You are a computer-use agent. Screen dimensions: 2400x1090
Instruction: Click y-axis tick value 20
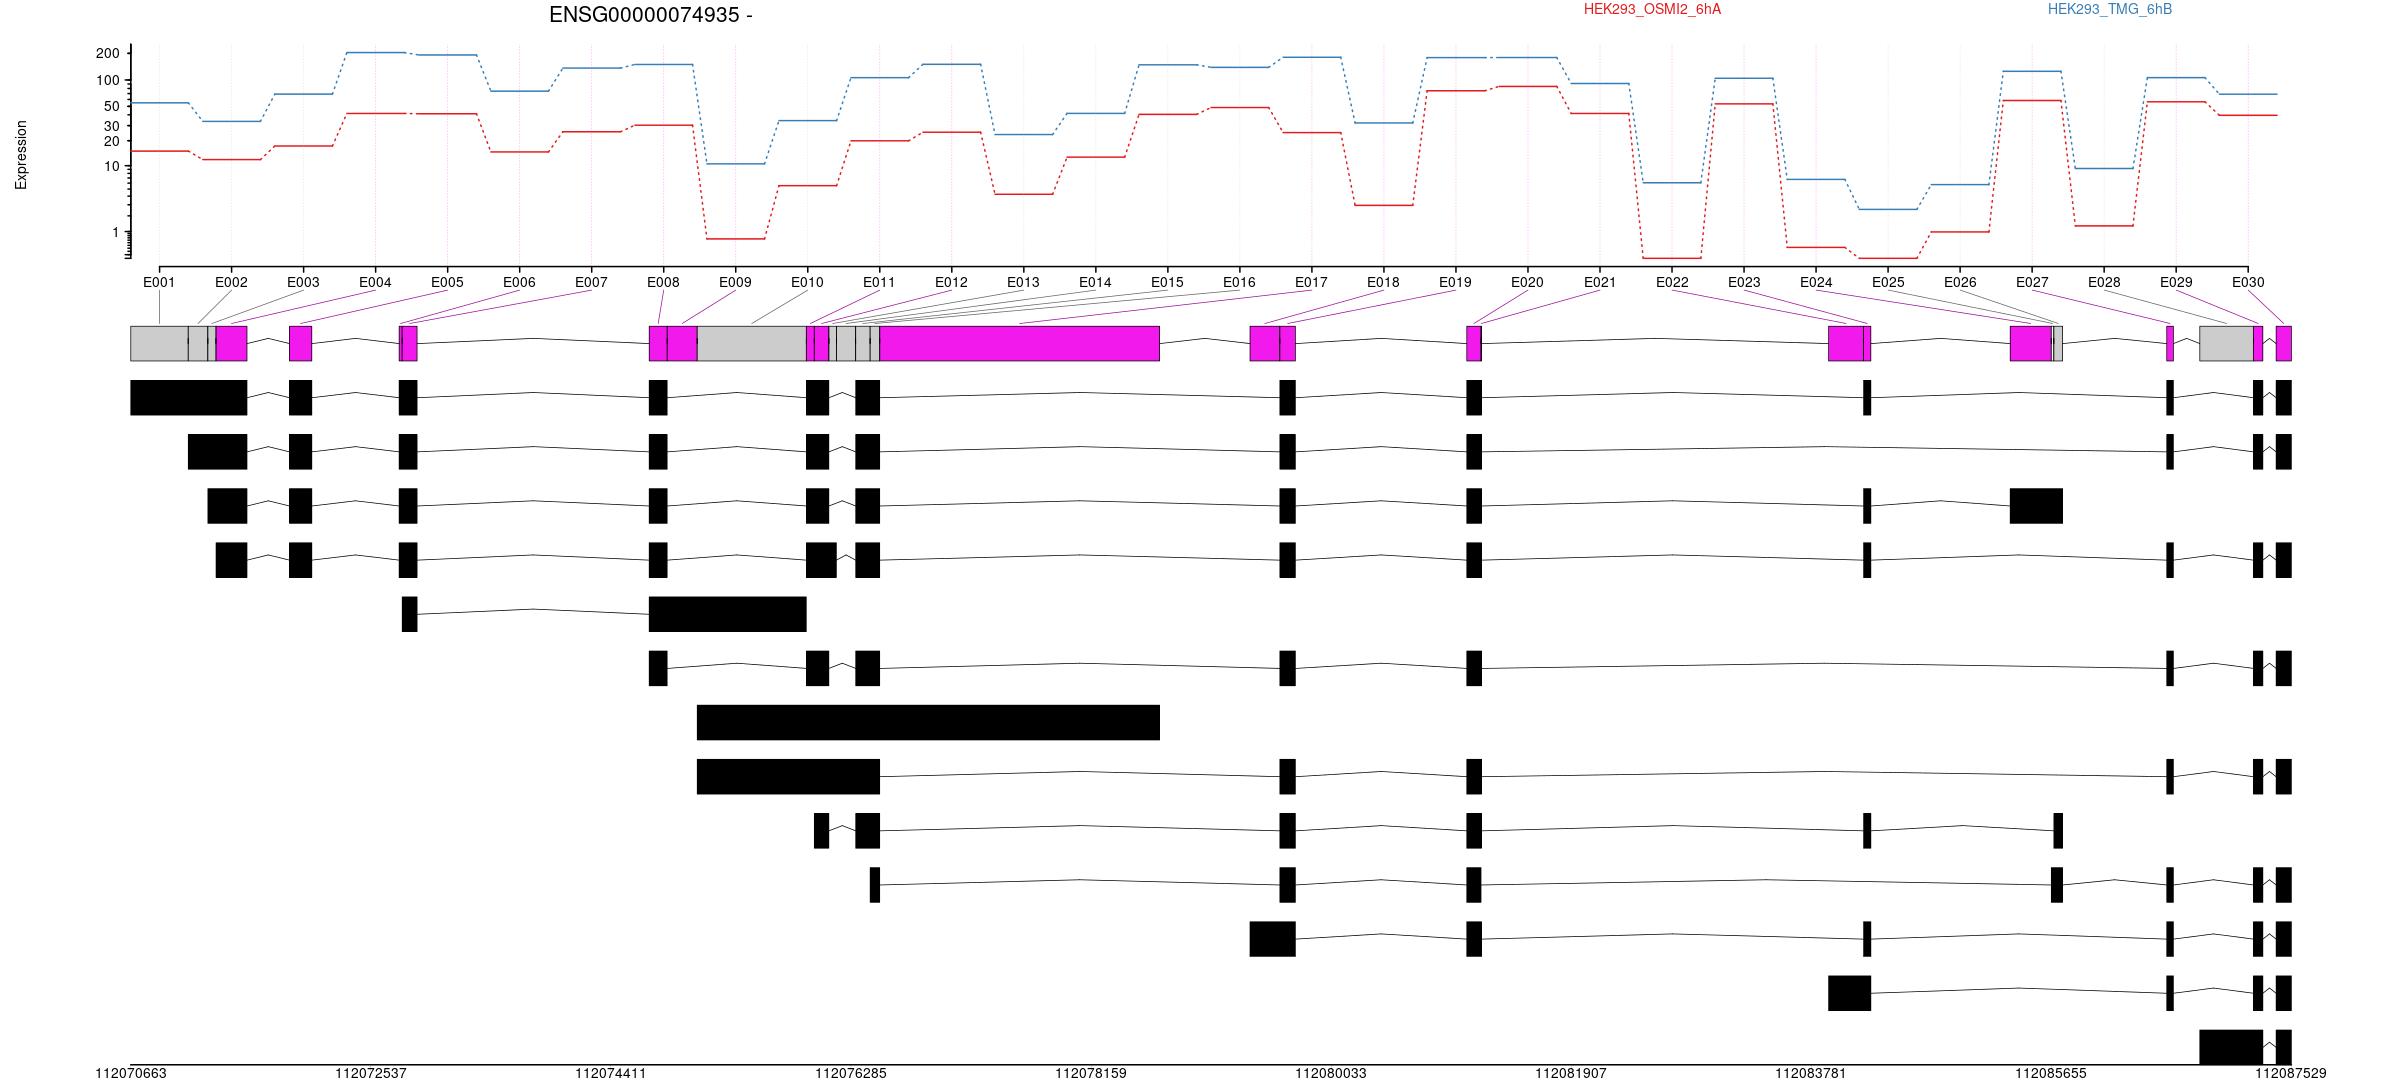click(x=111, y=141)
